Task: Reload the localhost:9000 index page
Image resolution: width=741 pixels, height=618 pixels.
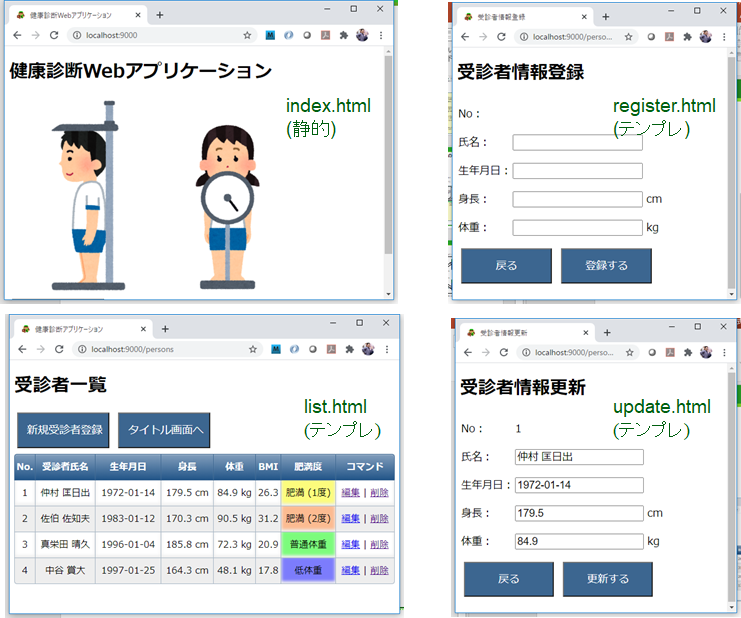Action: (54, 35)
